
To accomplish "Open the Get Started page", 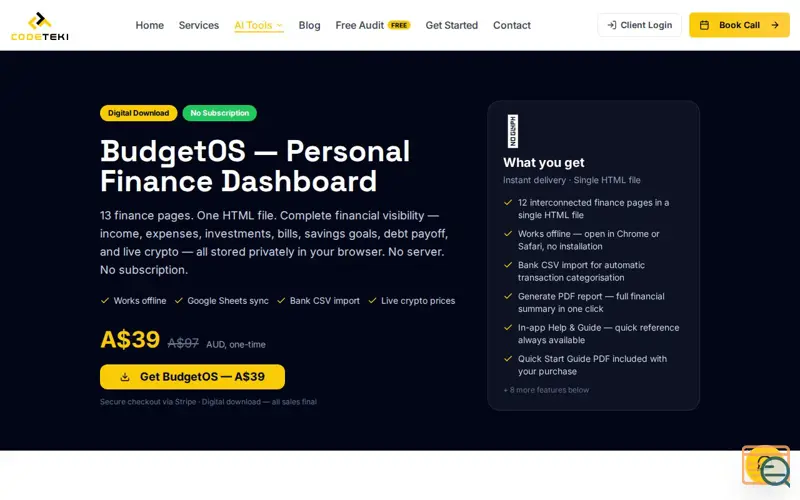I will pyautogui.click(x=452, y=25).
